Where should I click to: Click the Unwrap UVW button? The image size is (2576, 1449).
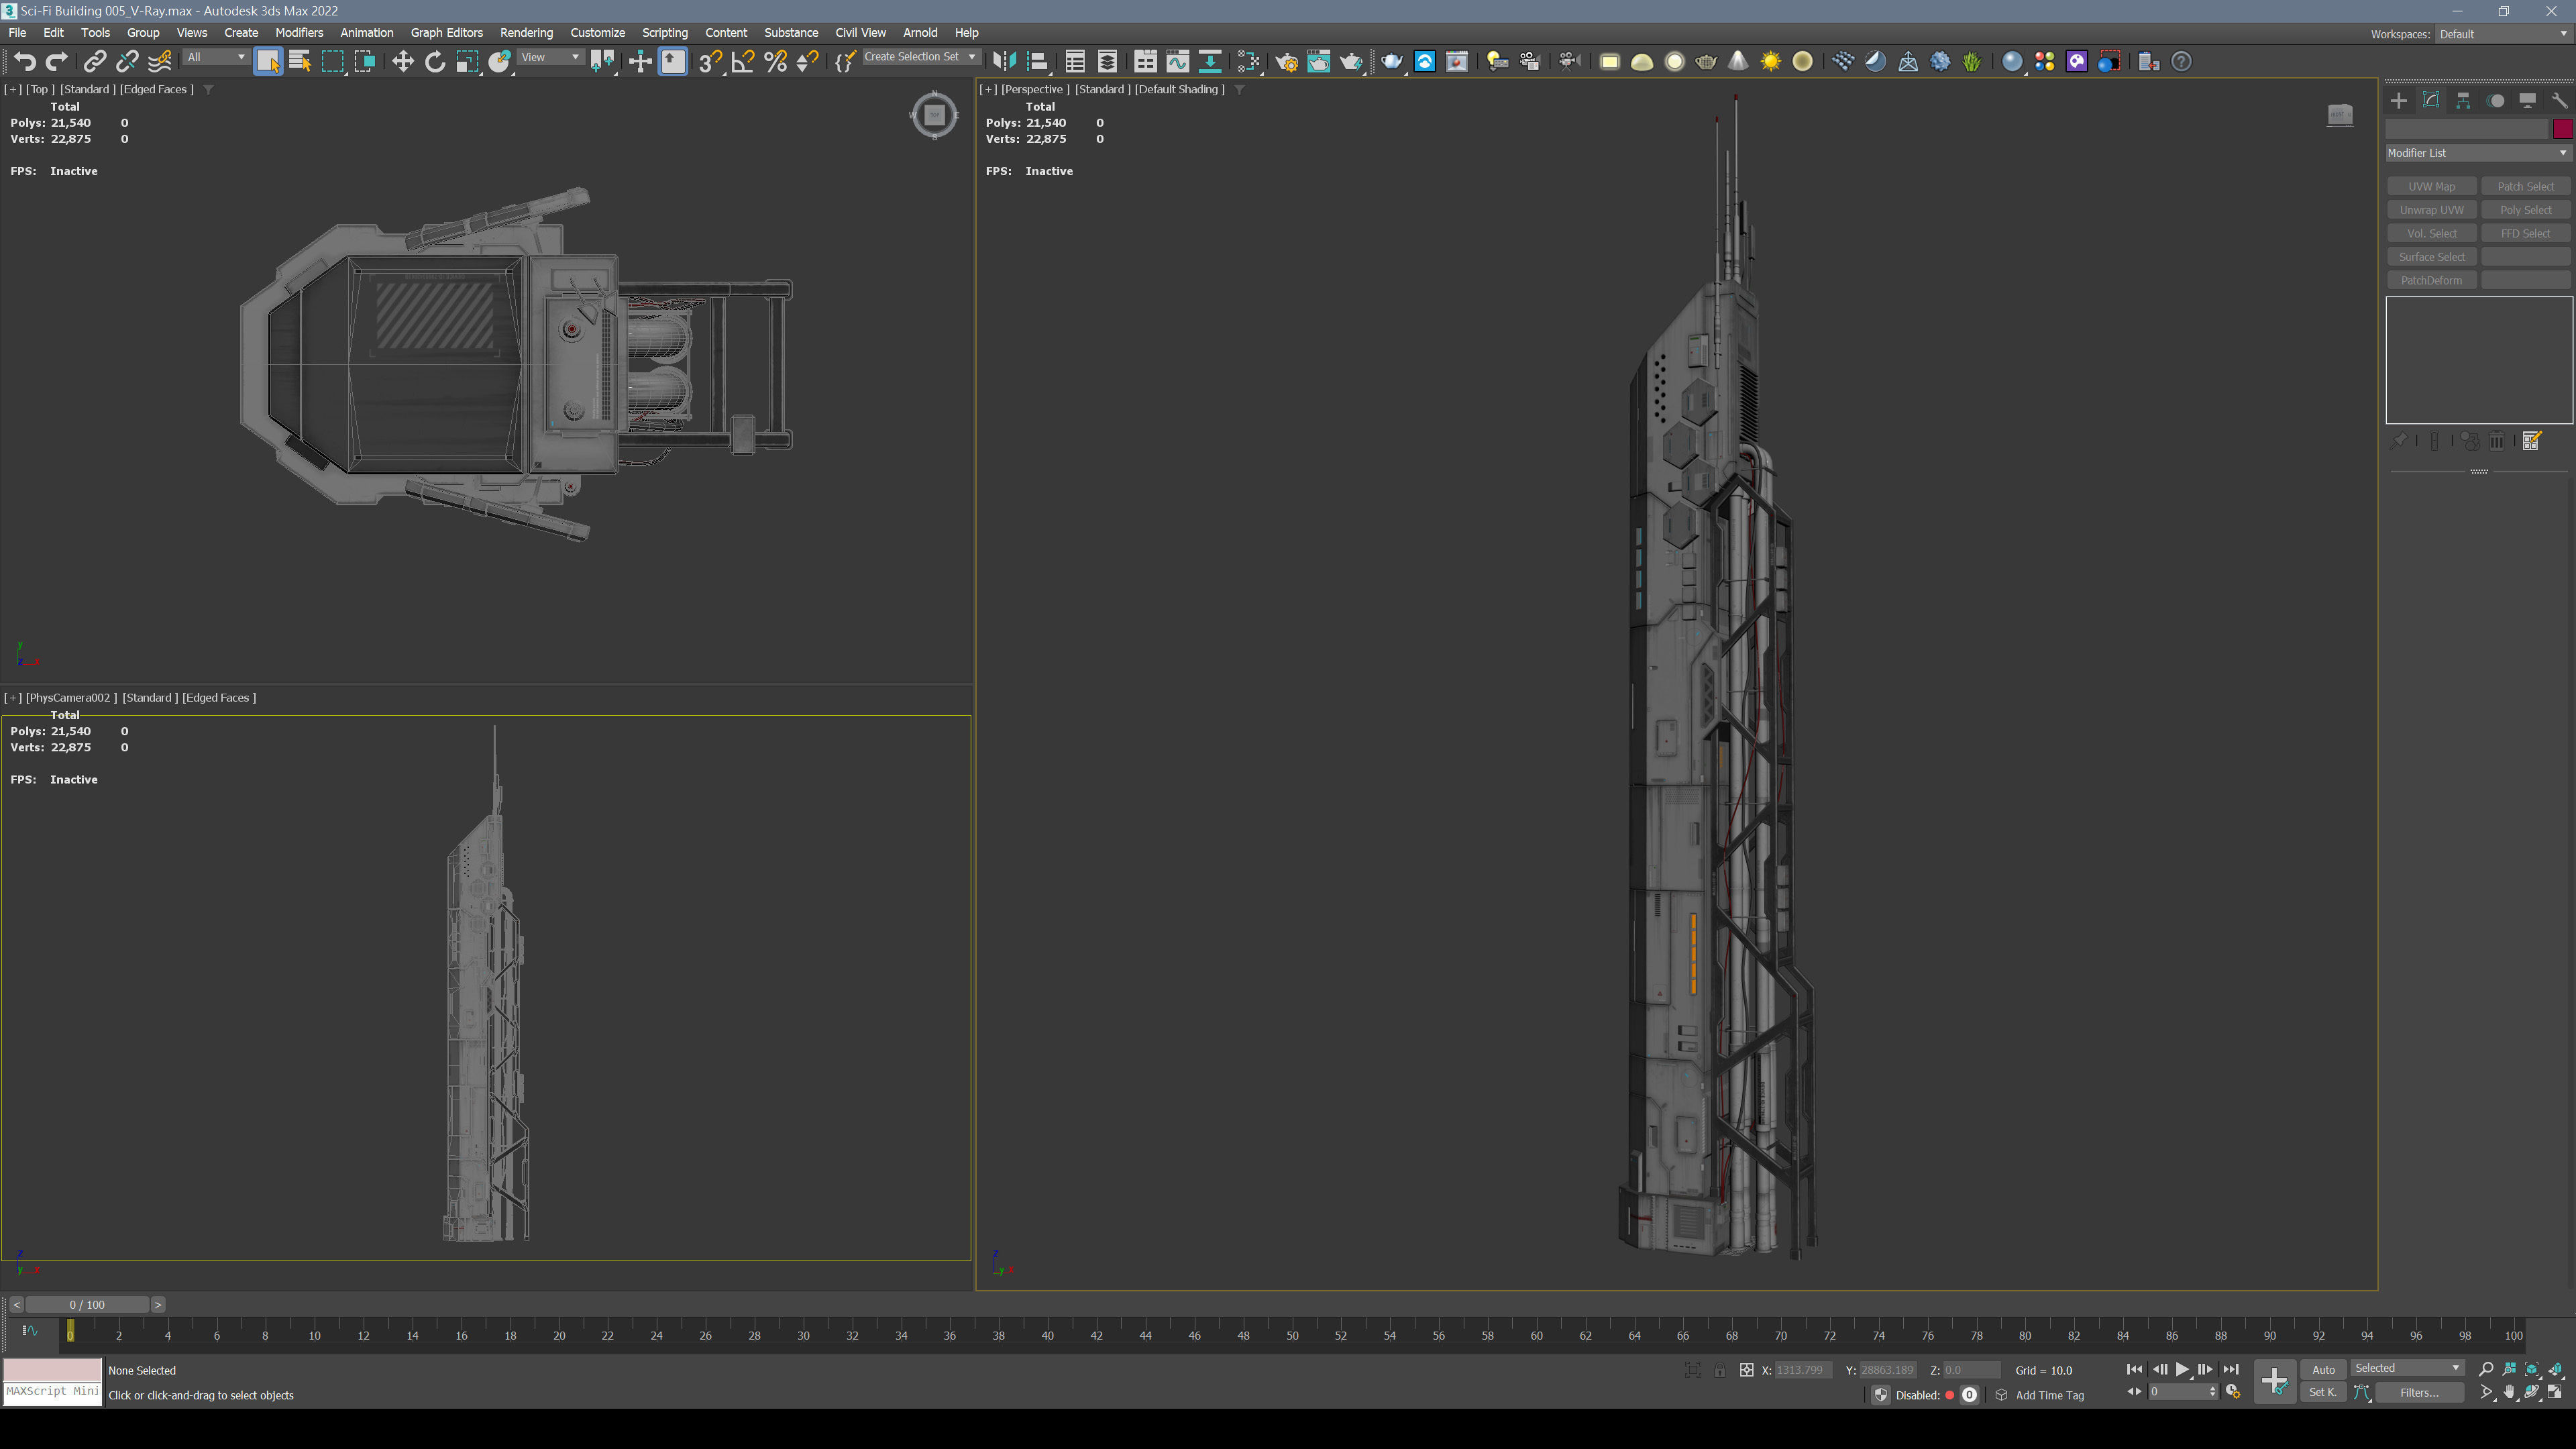click(2431, 210)
